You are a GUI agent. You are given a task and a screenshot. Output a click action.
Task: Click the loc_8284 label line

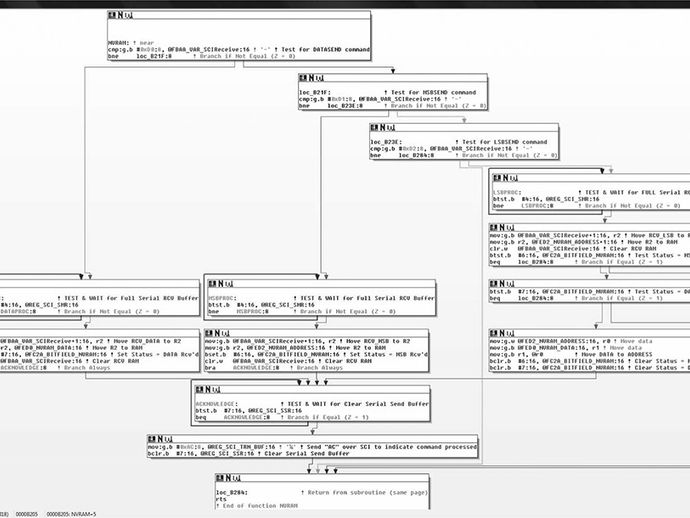click(x=322, y=493)
